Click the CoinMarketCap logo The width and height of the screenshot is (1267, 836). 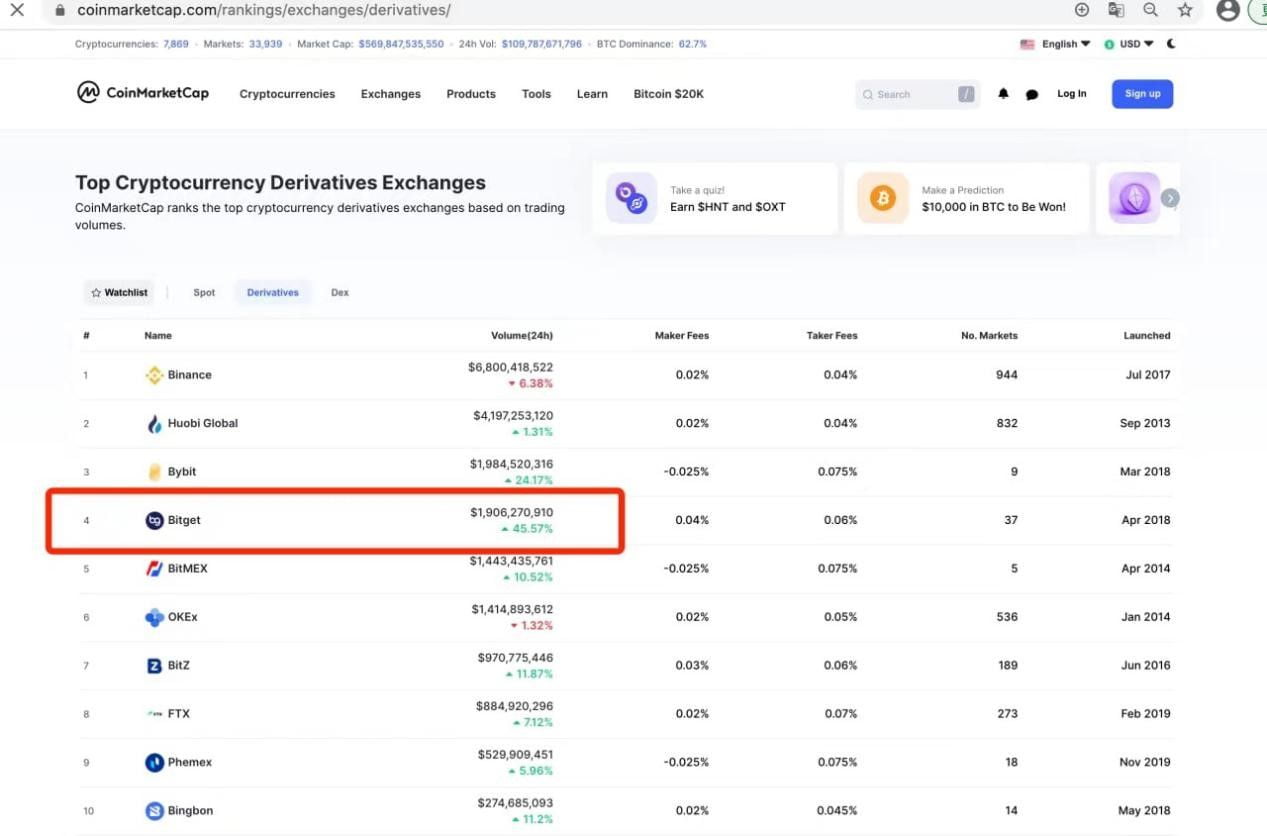143,93
